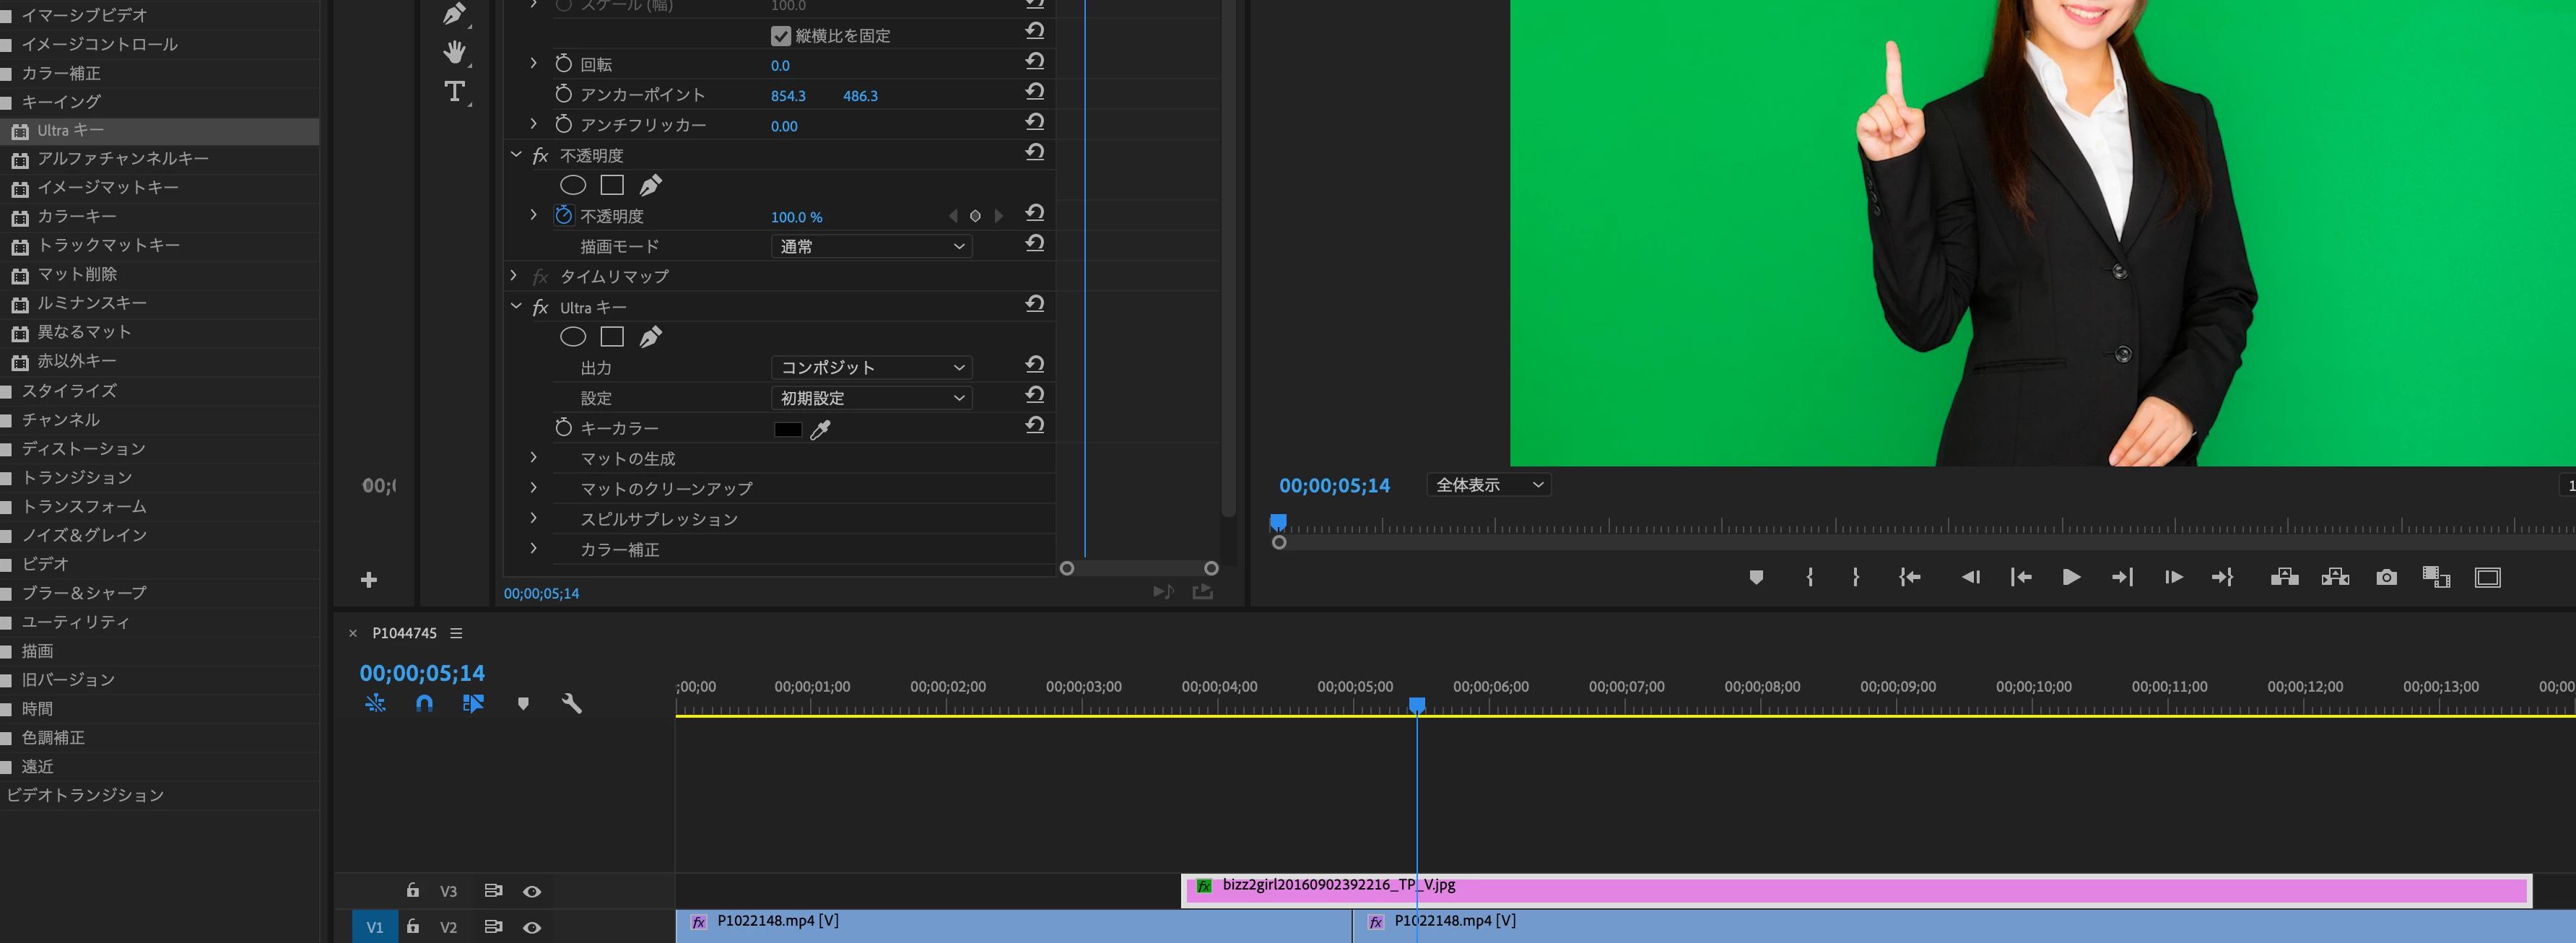Toggle timeline snap magnet icon
2576x943 pixels.
(x=424, y=703)
